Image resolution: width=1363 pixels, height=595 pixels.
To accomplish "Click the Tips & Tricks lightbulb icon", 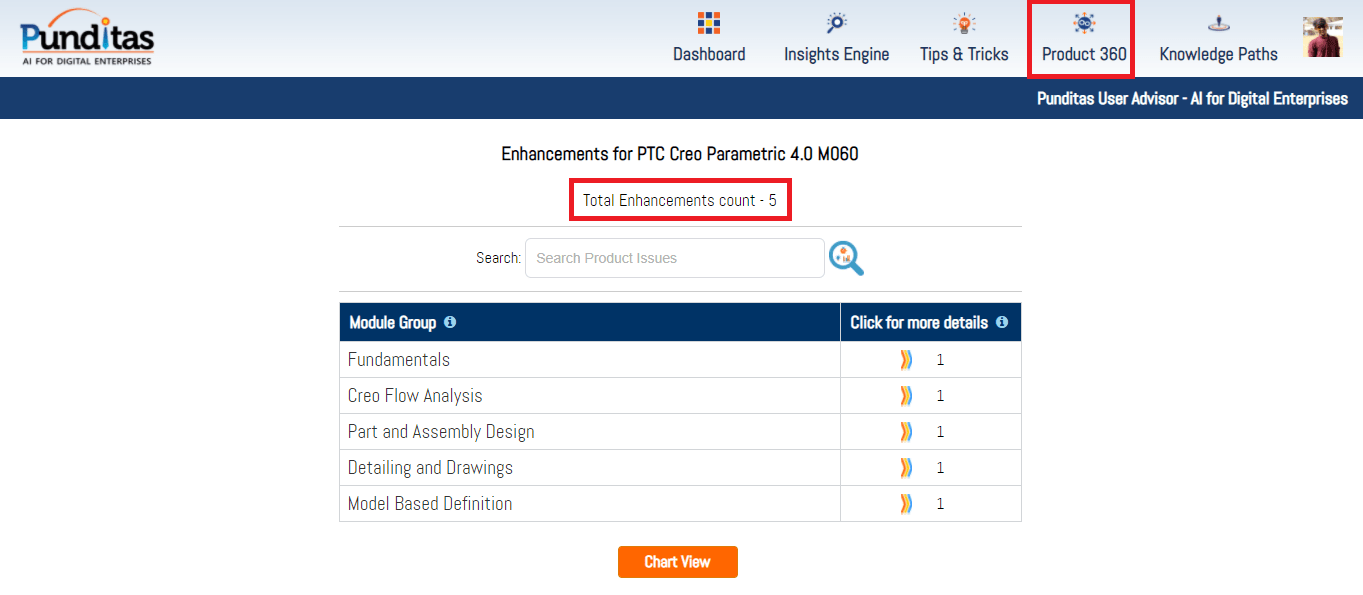I will pyautogui.click(x=964, y=23).
